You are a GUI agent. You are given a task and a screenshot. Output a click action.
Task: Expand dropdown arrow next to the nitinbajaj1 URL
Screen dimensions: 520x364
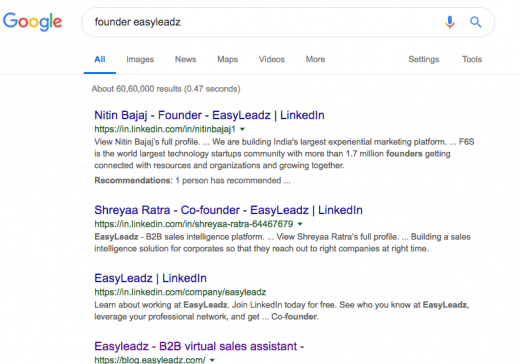(x=242, y=129)
